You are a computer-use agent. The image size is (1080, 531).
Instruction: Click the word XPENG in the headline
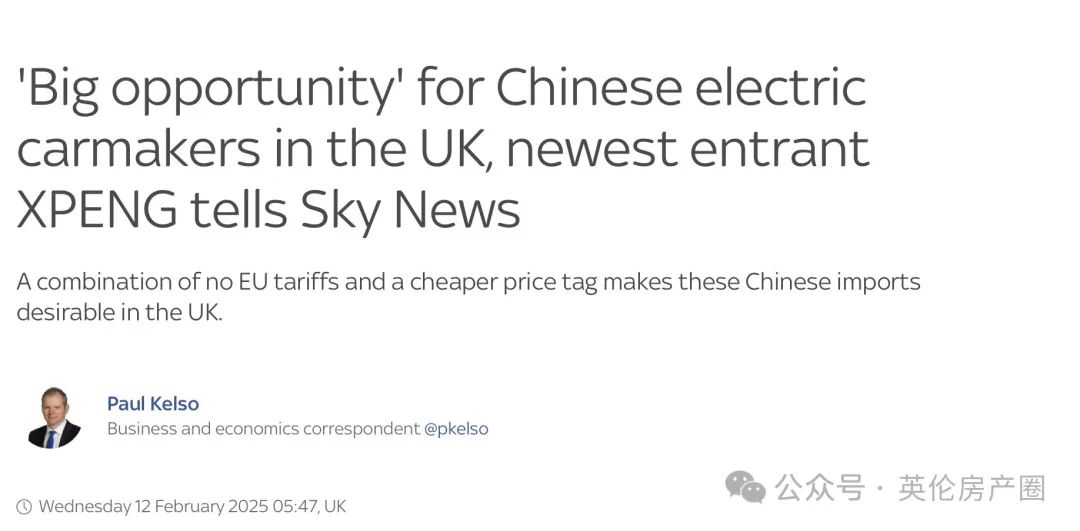[97, 209]
